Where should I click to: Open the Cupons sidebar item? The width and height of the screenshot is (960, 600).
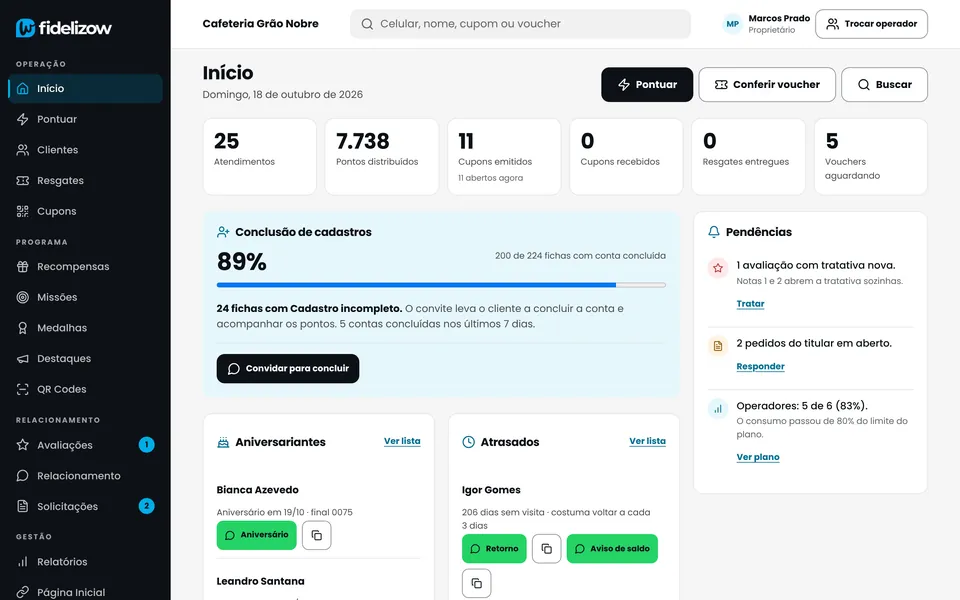(x=85, y=211)
